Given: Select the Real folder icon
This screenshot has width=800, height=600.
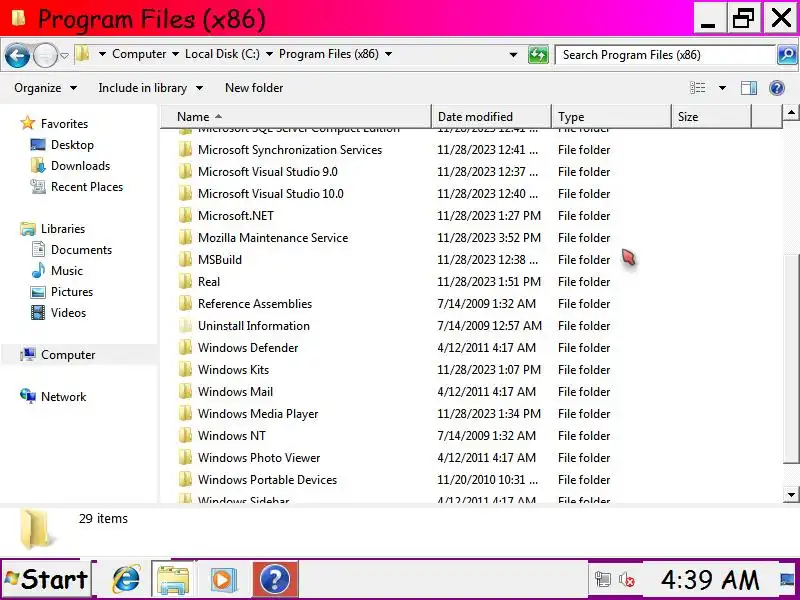Looking at the screenshot, I should coord(185,282).
